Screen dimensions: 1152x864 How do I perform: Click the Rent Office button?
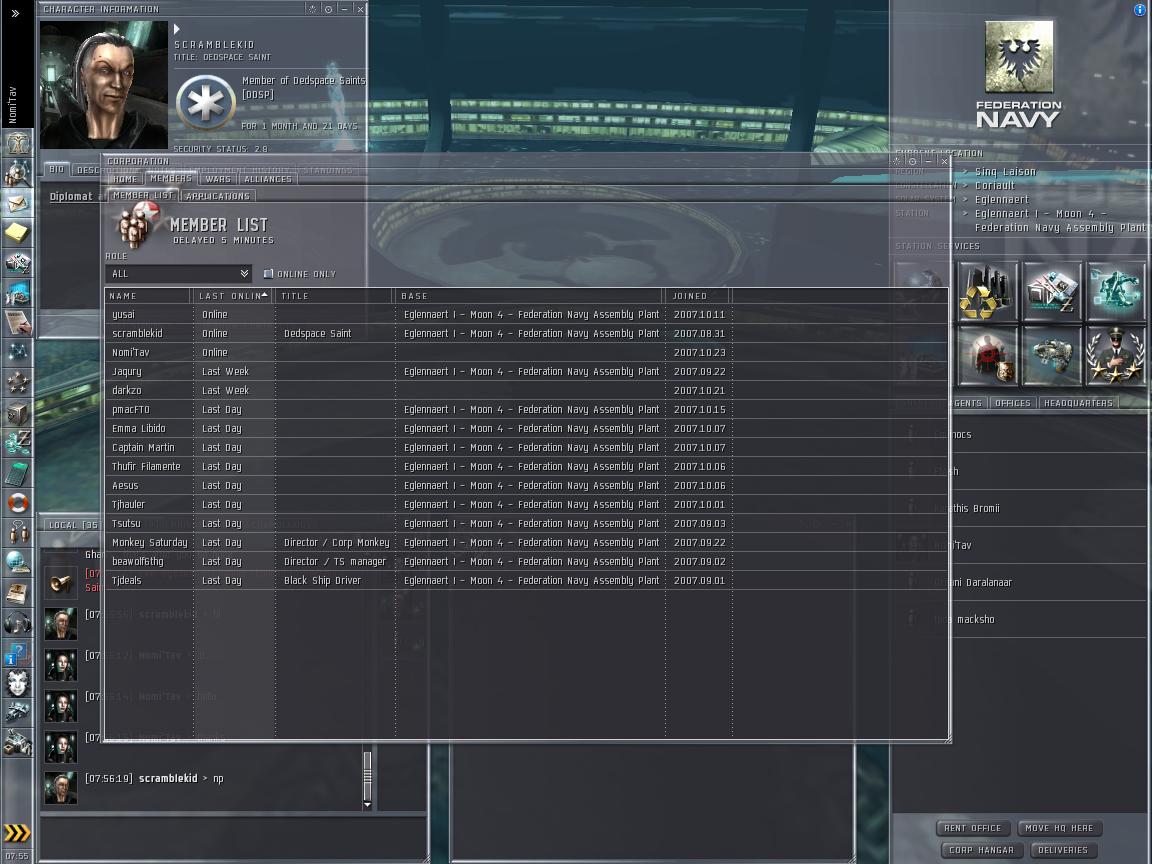tap(973, 828)
